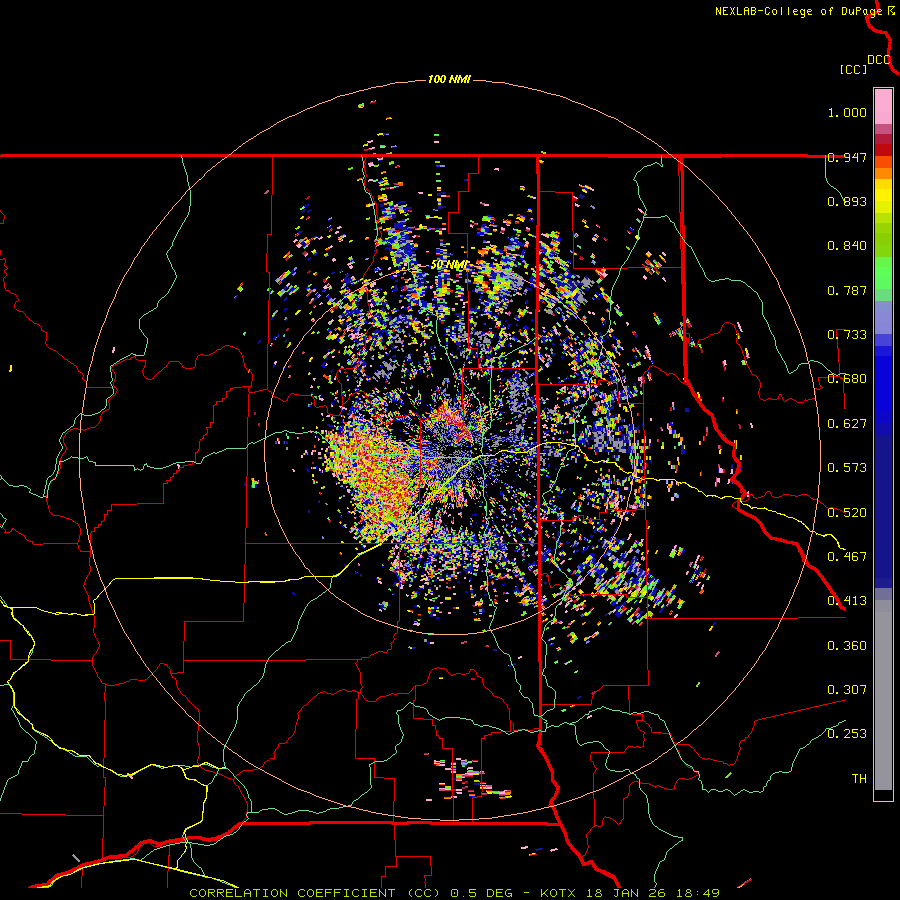900x900 pixels.
Task: Click the 100 NMI range ring label
Action: (x=449, y=79)
